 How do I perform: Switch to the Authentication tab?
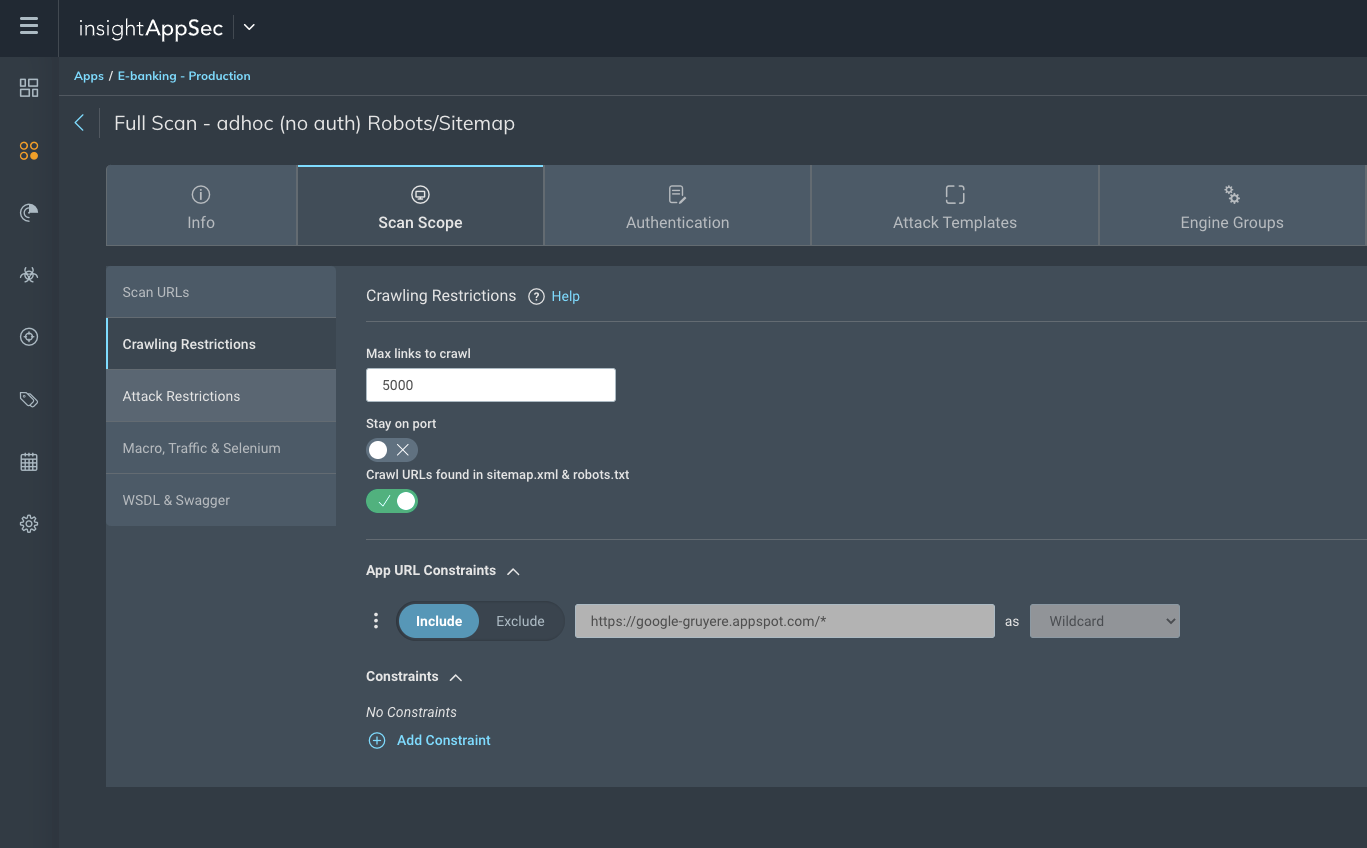coord(677,206)
